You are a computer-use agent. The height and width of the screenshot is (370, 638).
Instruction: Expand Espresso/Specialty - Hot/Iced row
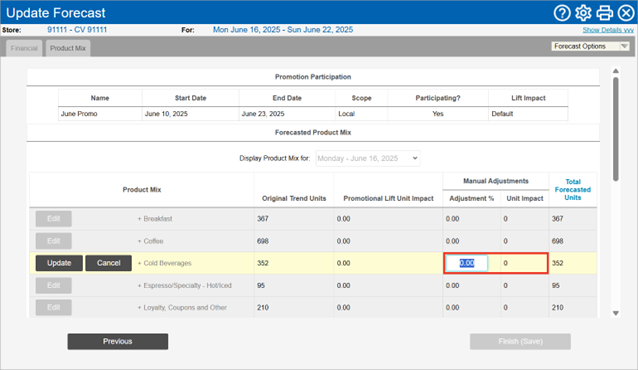(139, 286)
